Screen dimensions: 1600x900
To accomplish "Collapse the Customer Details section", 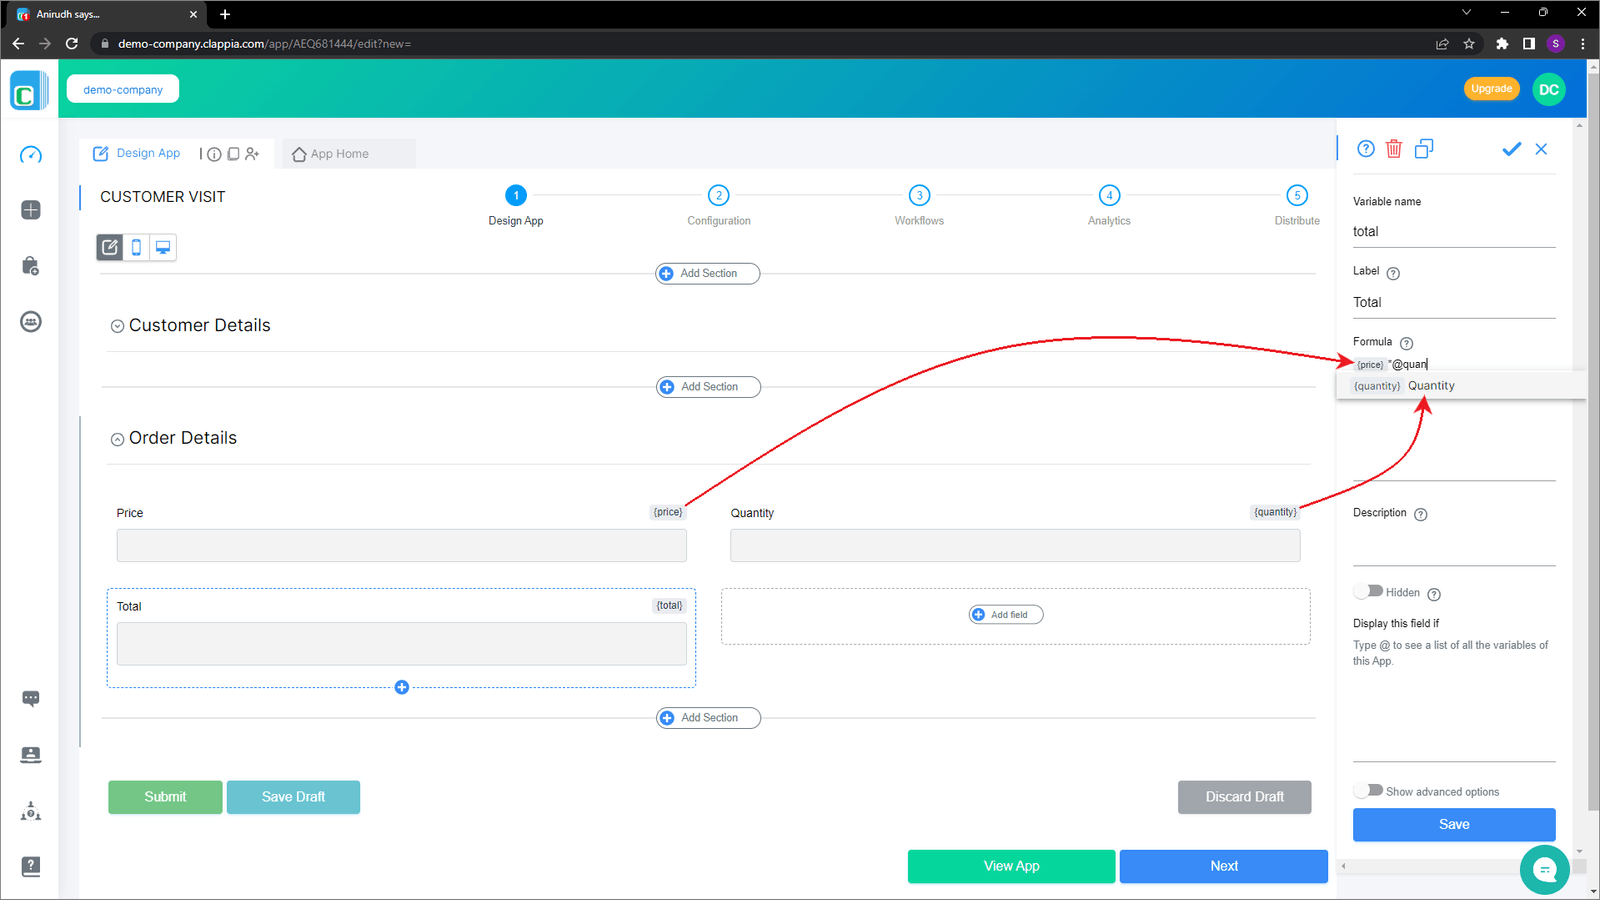I will [x=117, y=325].
